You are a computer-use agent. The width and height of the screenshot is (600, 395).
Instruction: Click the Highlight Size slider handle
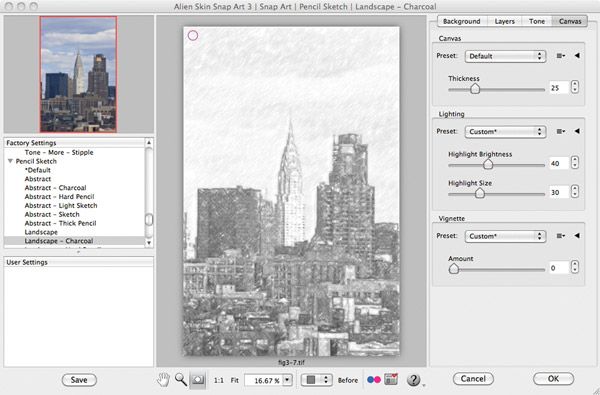pyautogui.click(x=479, y=193)
